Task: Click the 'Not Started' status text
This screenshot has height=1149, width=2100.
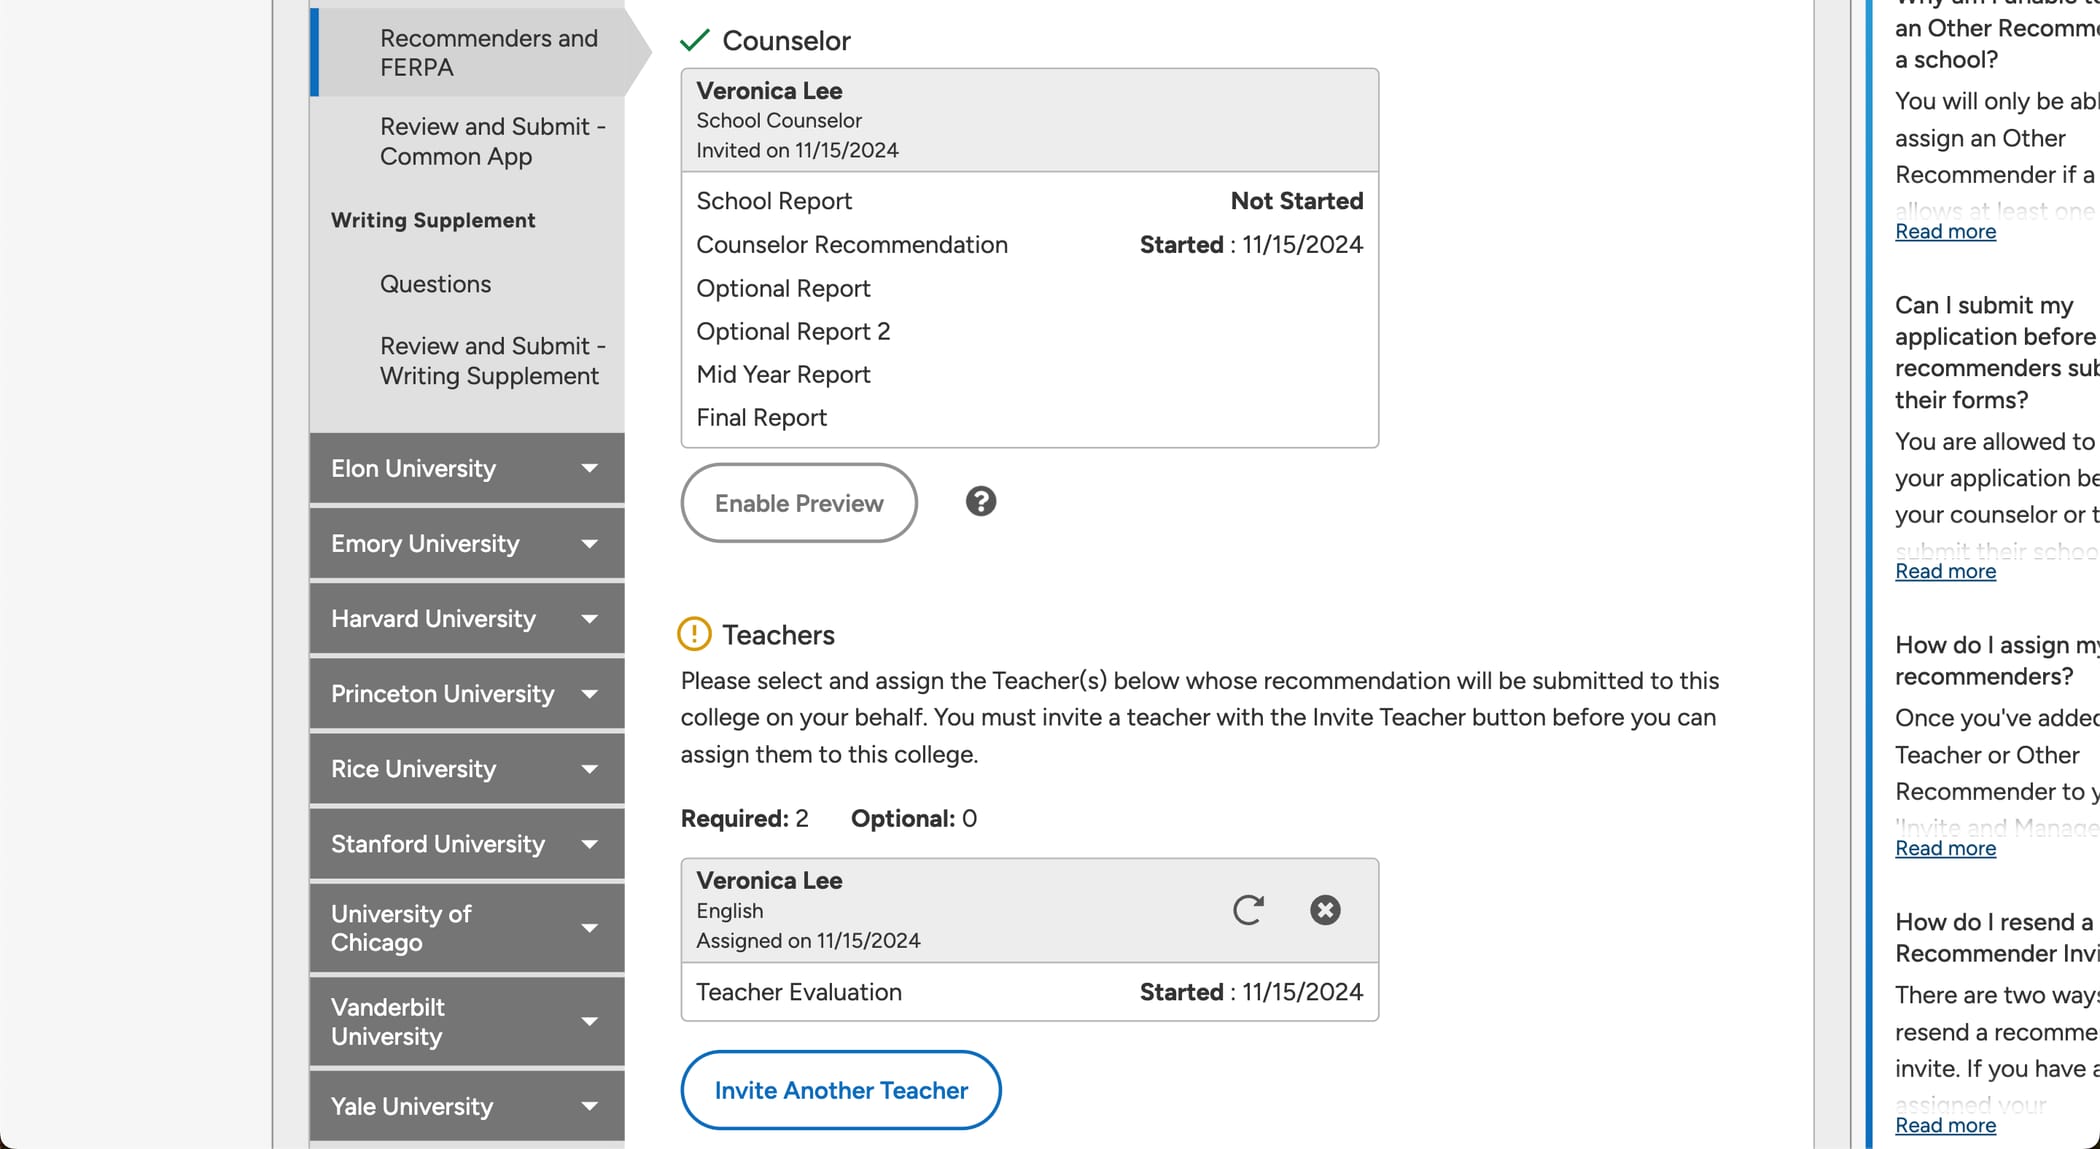Action: coord(1296,201)
